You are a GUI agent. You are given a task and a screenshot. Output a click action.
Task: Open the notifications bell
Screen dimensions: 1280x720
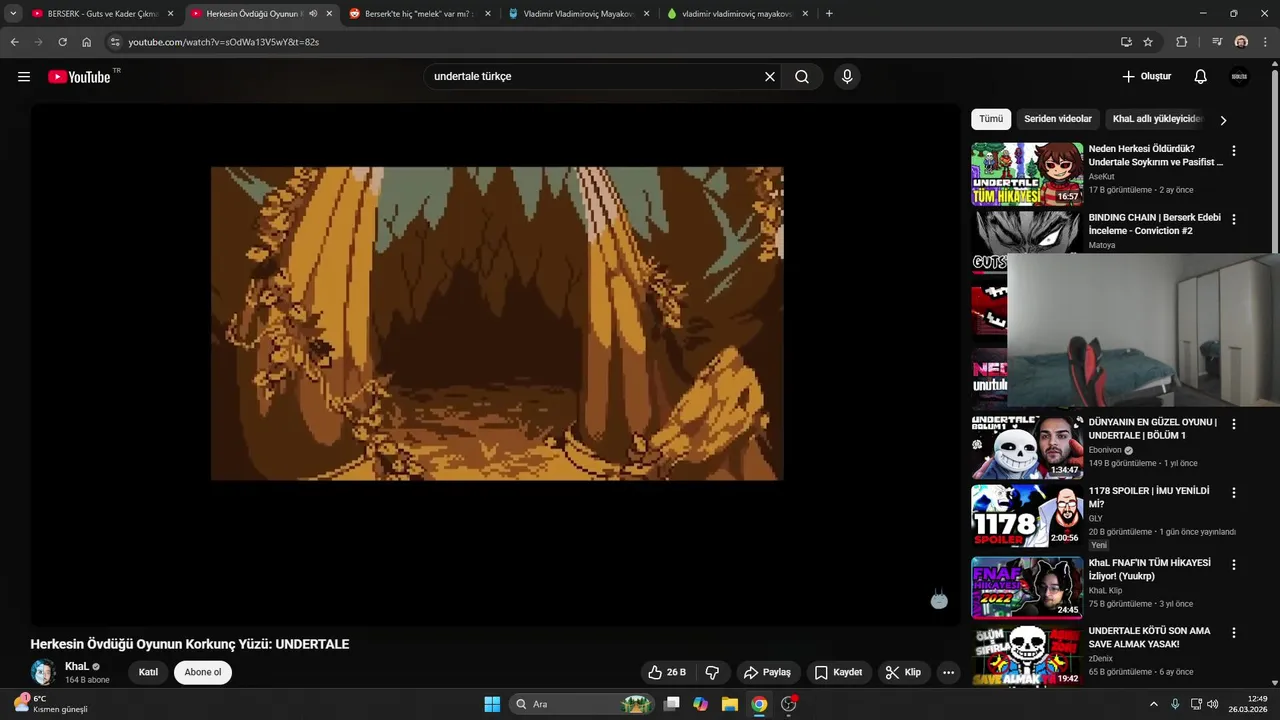1201,77
